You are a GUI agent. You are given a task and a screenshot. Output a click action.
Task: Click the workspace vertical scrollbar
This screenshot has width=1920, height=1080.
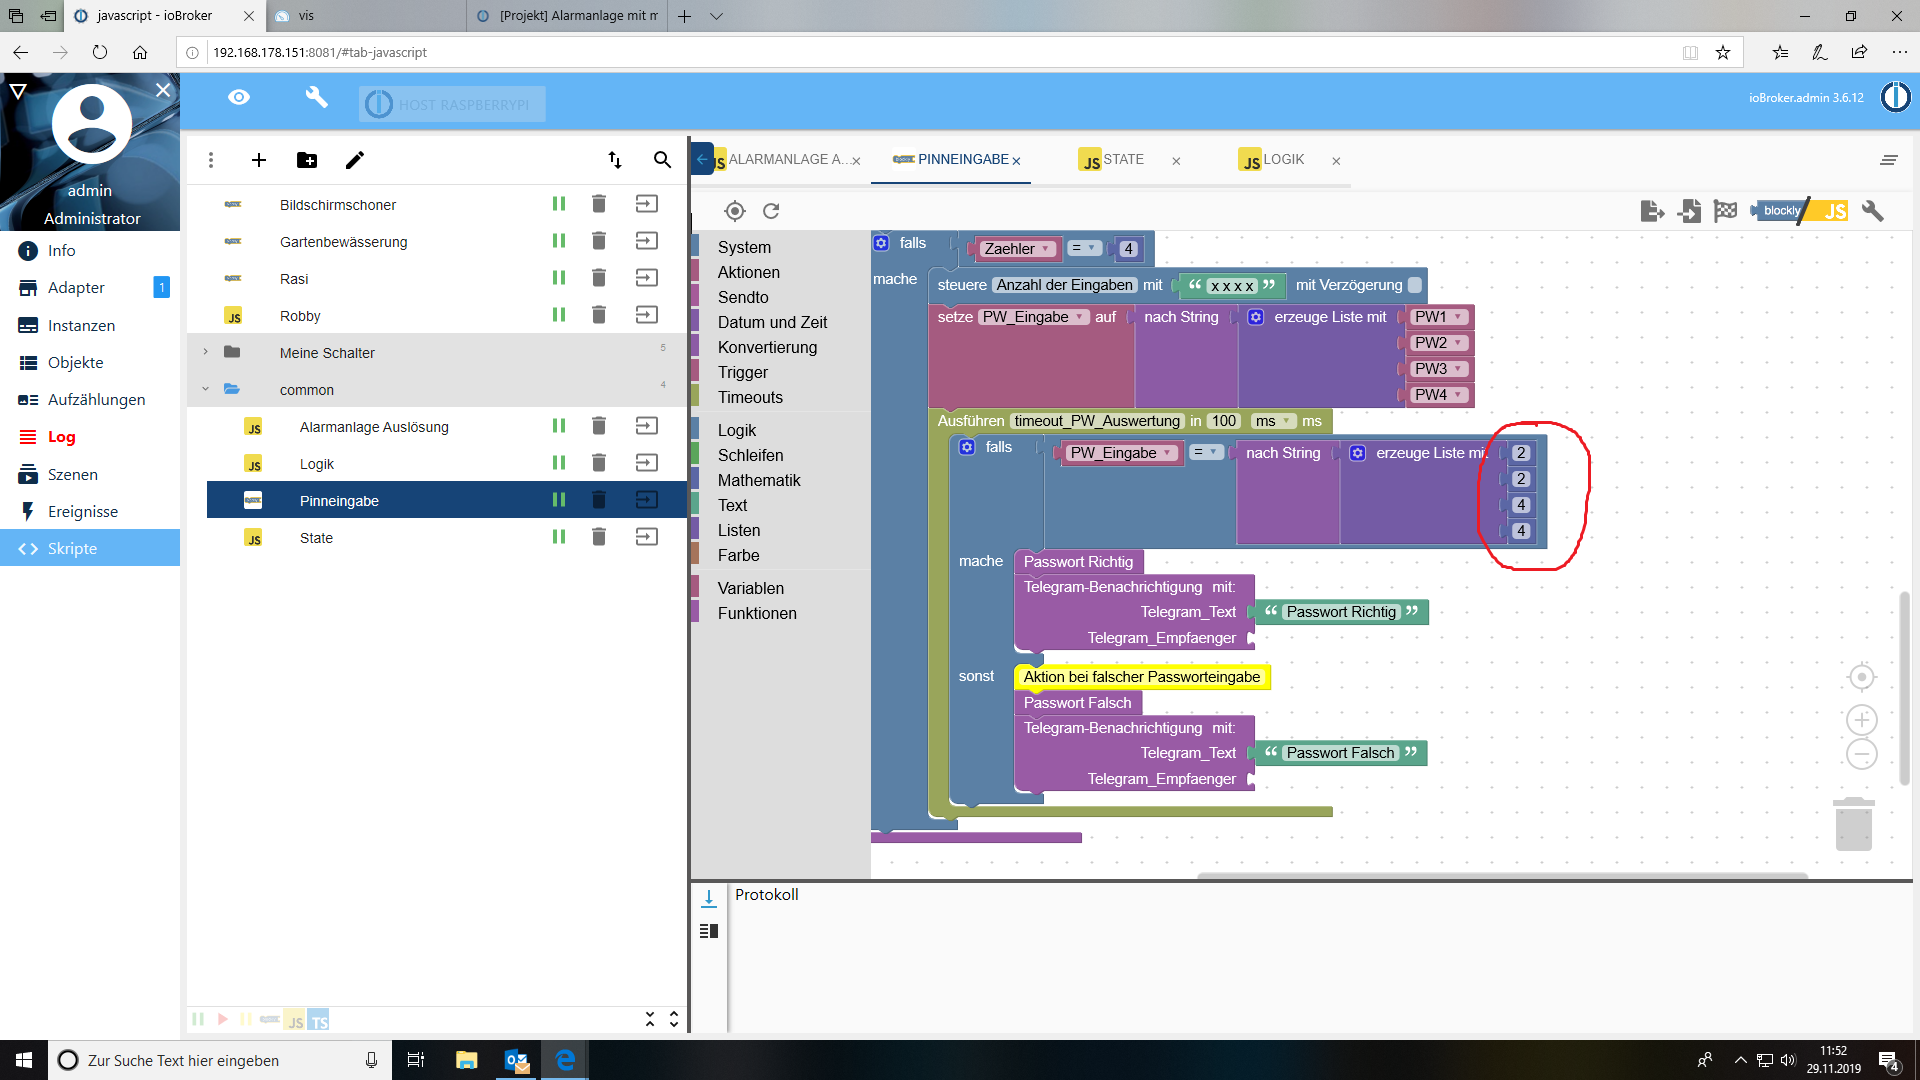[1904, 688]
